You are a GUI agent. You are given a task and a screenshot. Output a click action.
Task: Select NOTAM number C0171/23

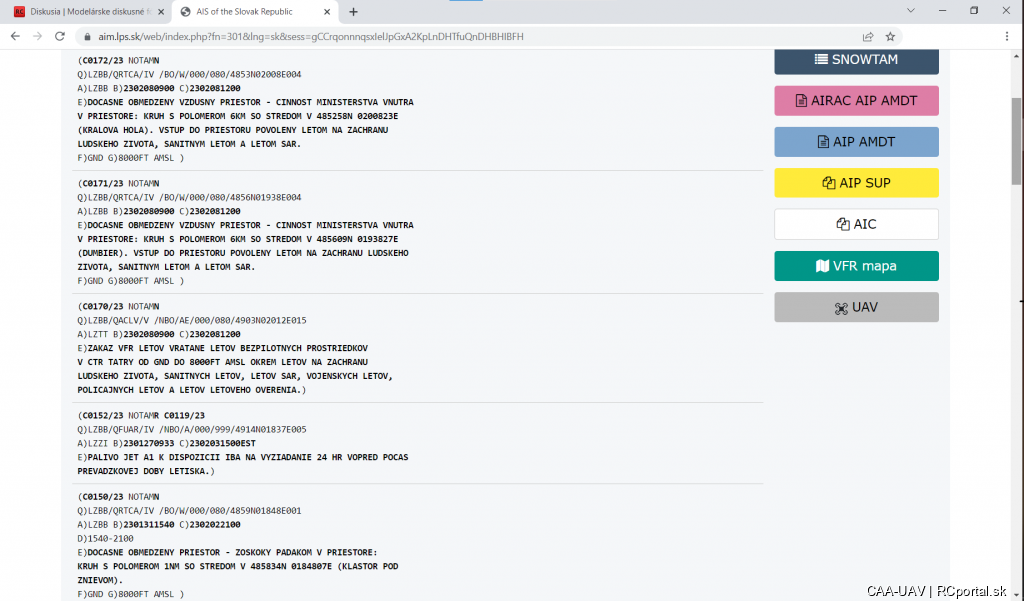(103, 184)
